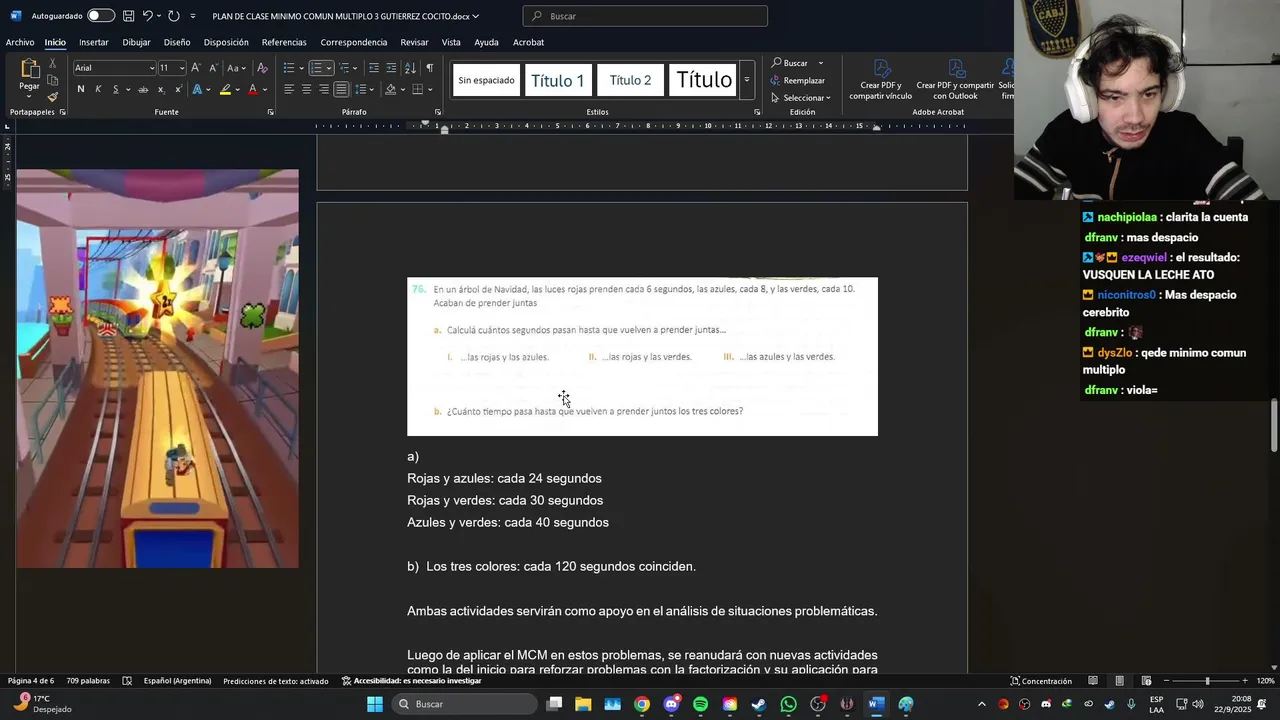Switch to the Diseño tab
The image size is (1280, 720).
177,42
